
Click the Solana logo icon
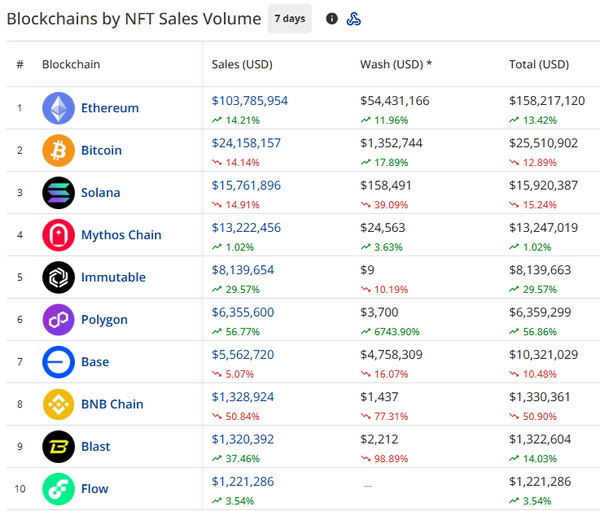click(x=58, y=192)
